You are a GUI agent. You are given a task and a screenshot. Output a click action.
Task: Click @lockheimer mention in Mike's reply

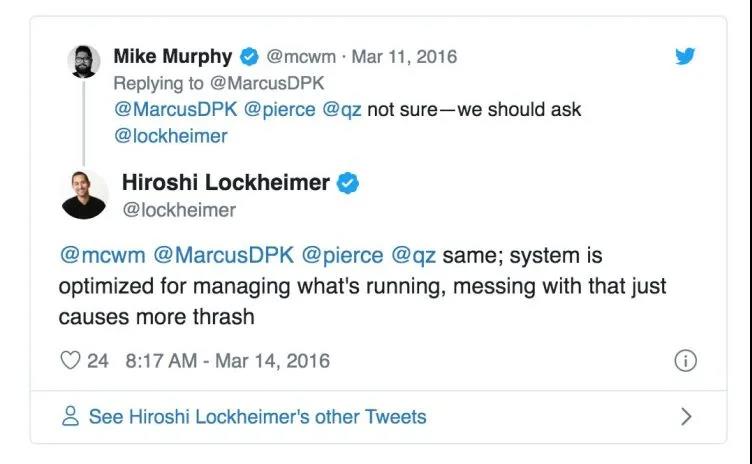171,136
